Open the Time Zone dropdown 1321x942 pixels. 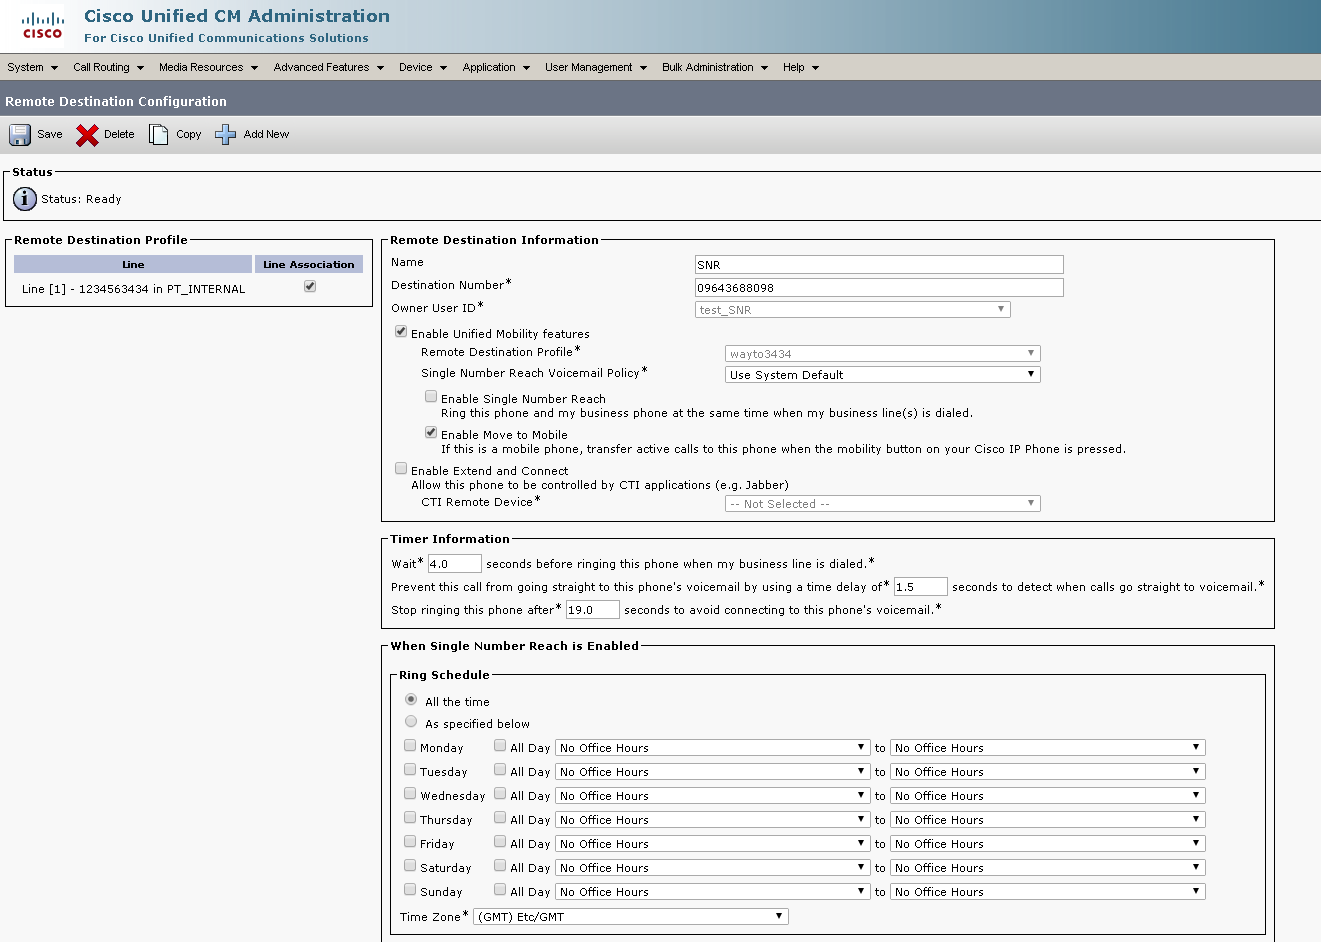631,917
